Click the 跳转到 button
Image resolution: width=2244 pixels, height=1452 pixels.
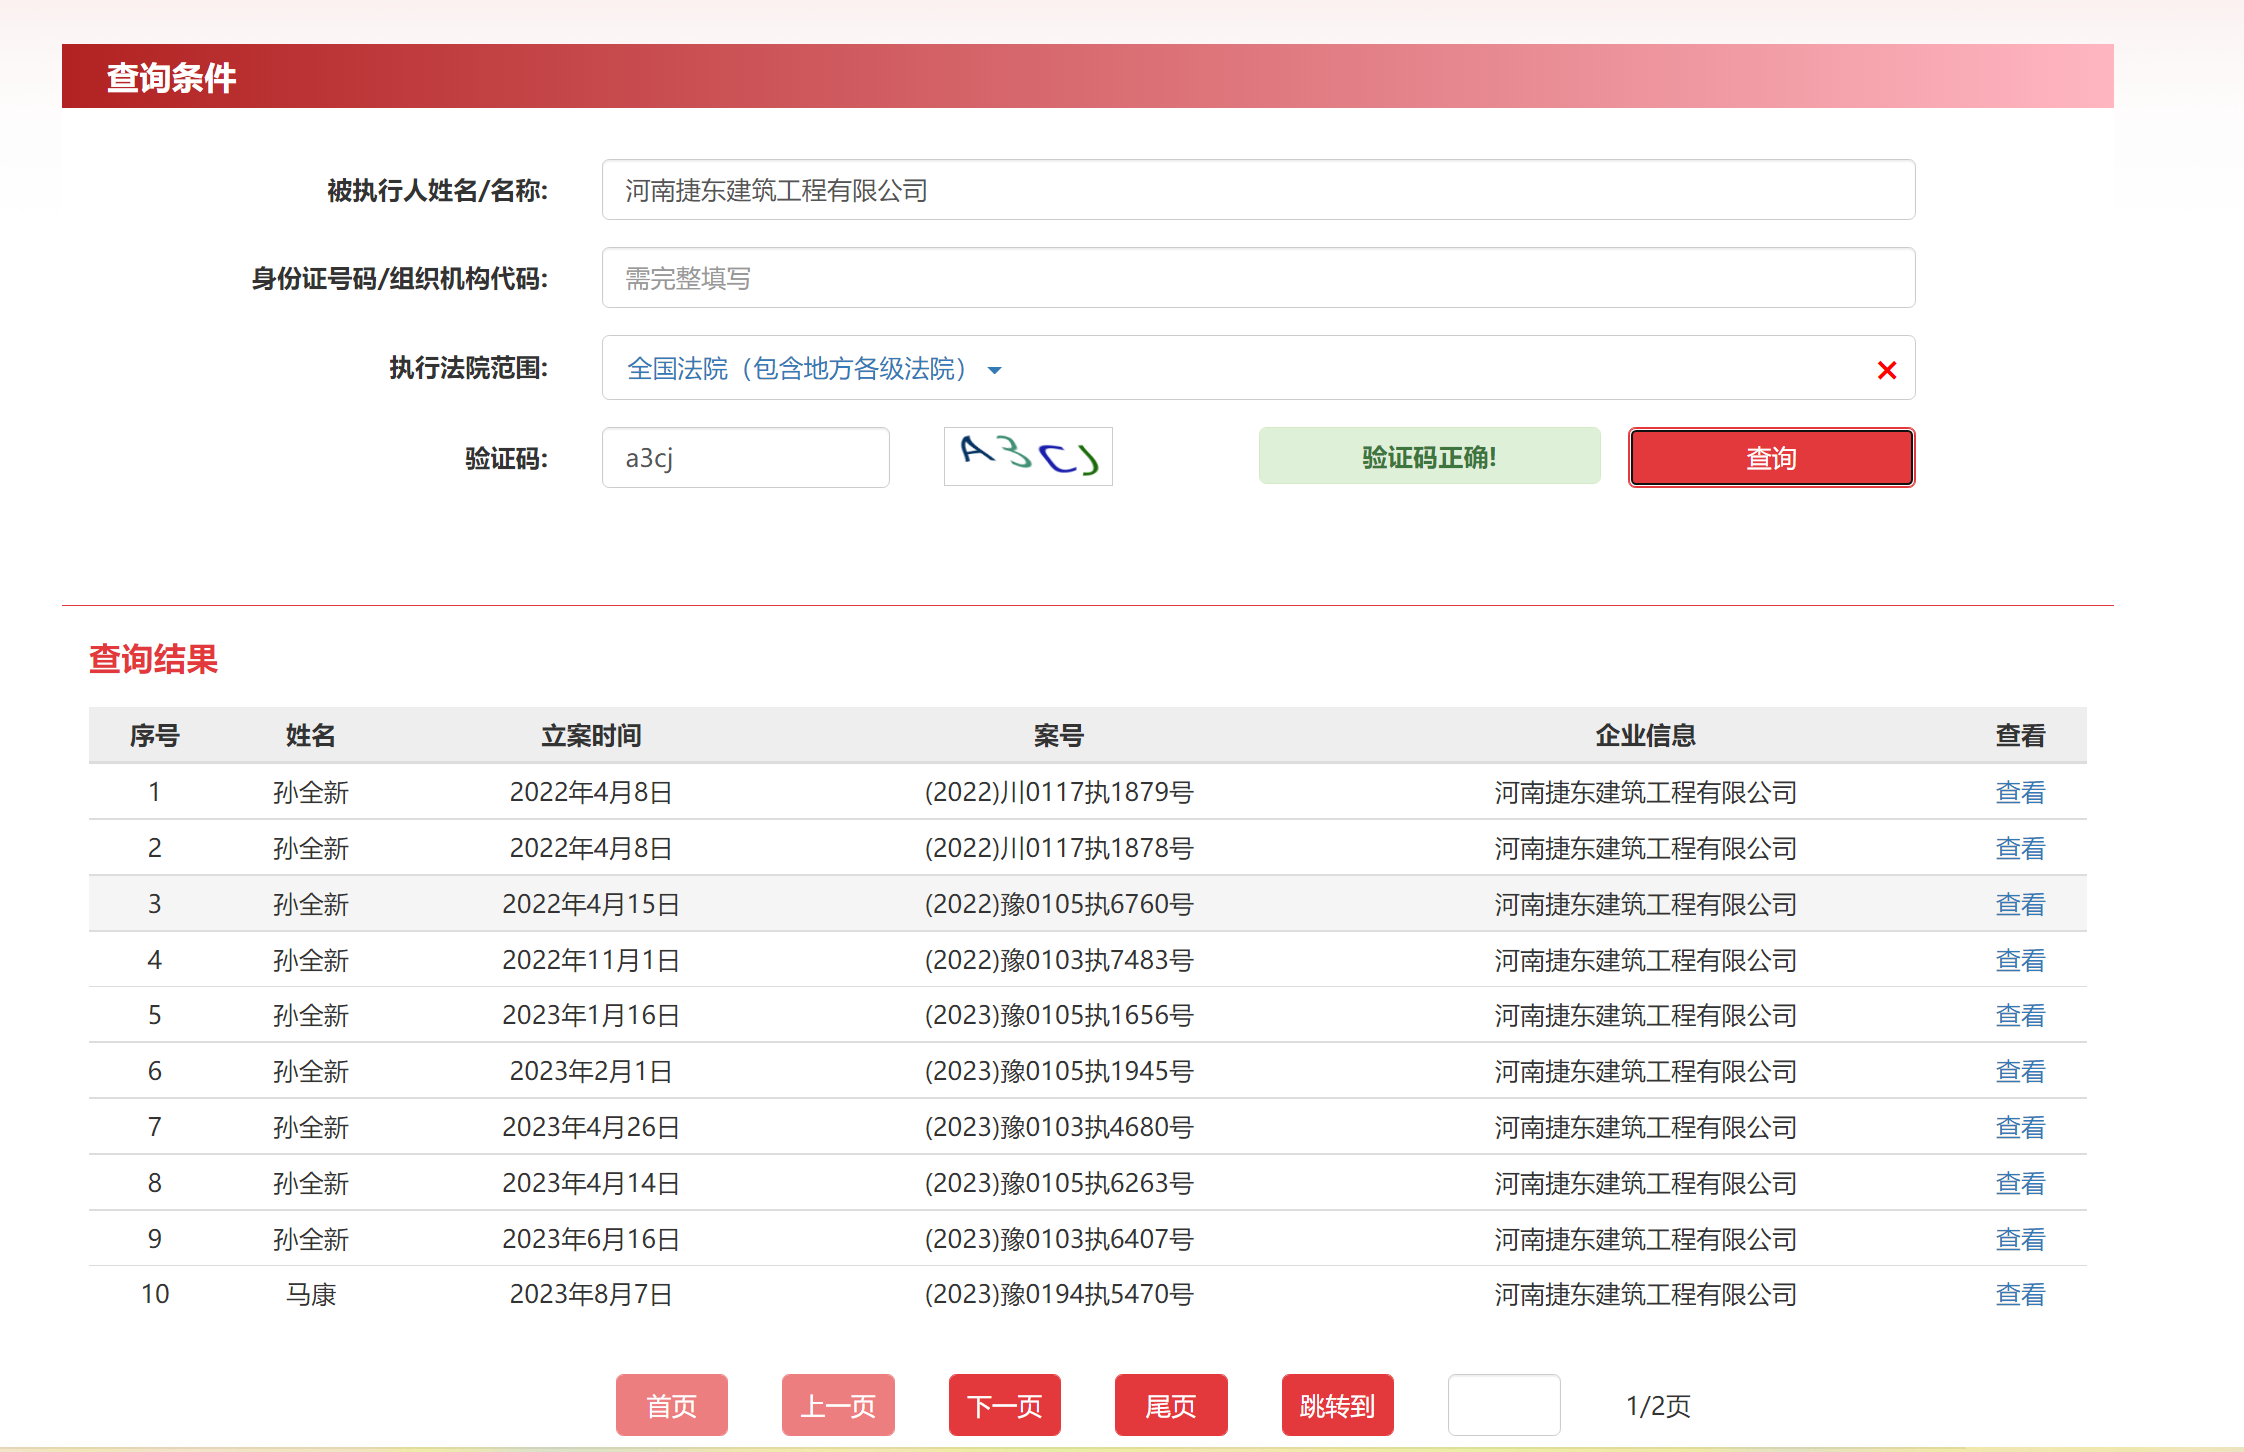click(x=1337, y=1405)
